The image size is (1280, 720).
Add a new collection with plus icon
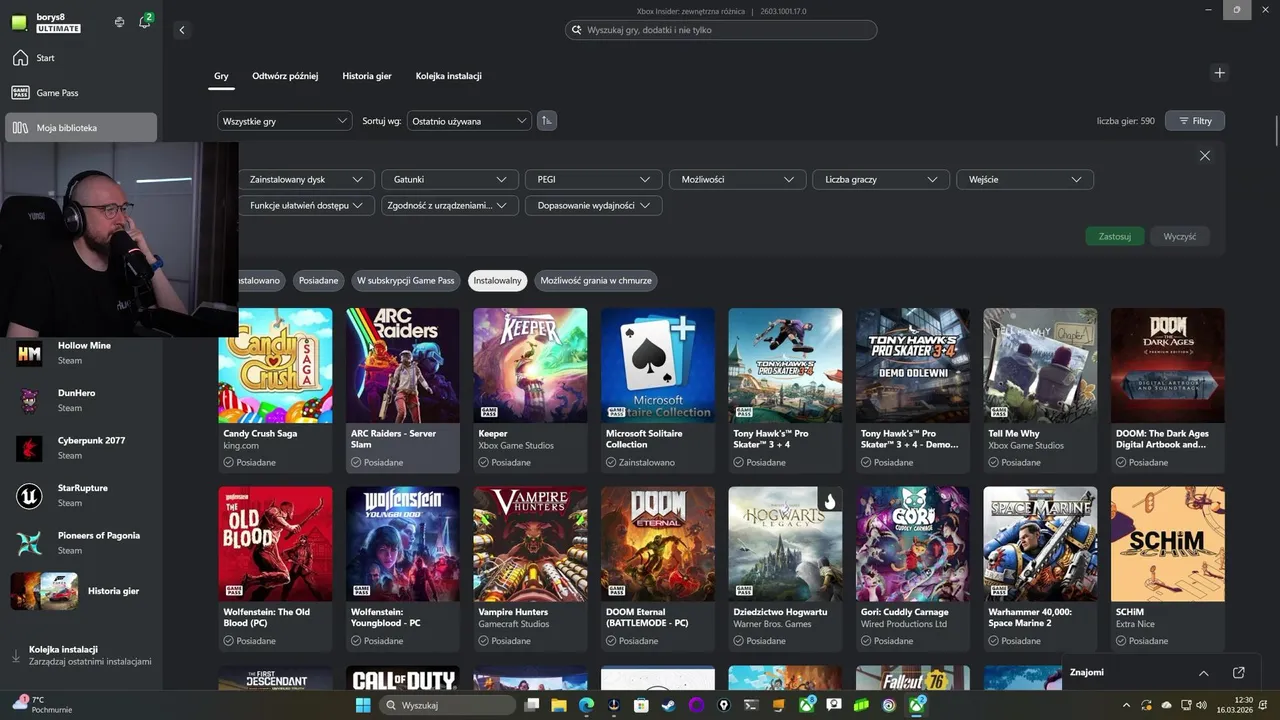point(1219,73)
